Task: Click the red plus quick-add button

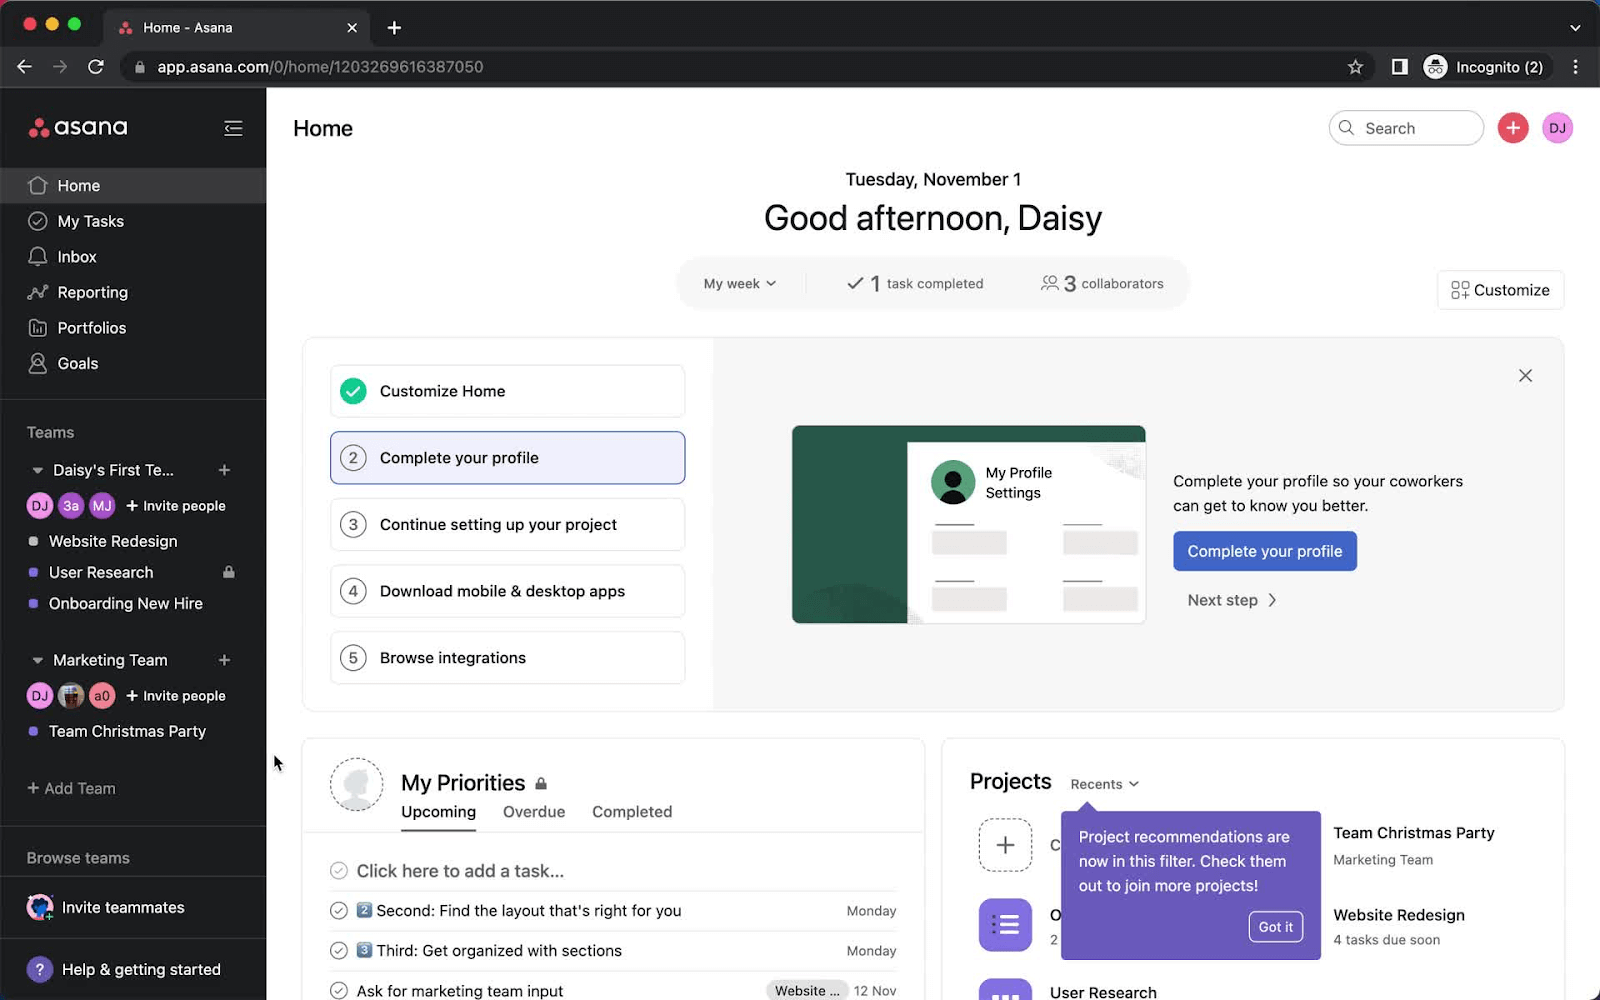Action: [x=1512, y=128]
